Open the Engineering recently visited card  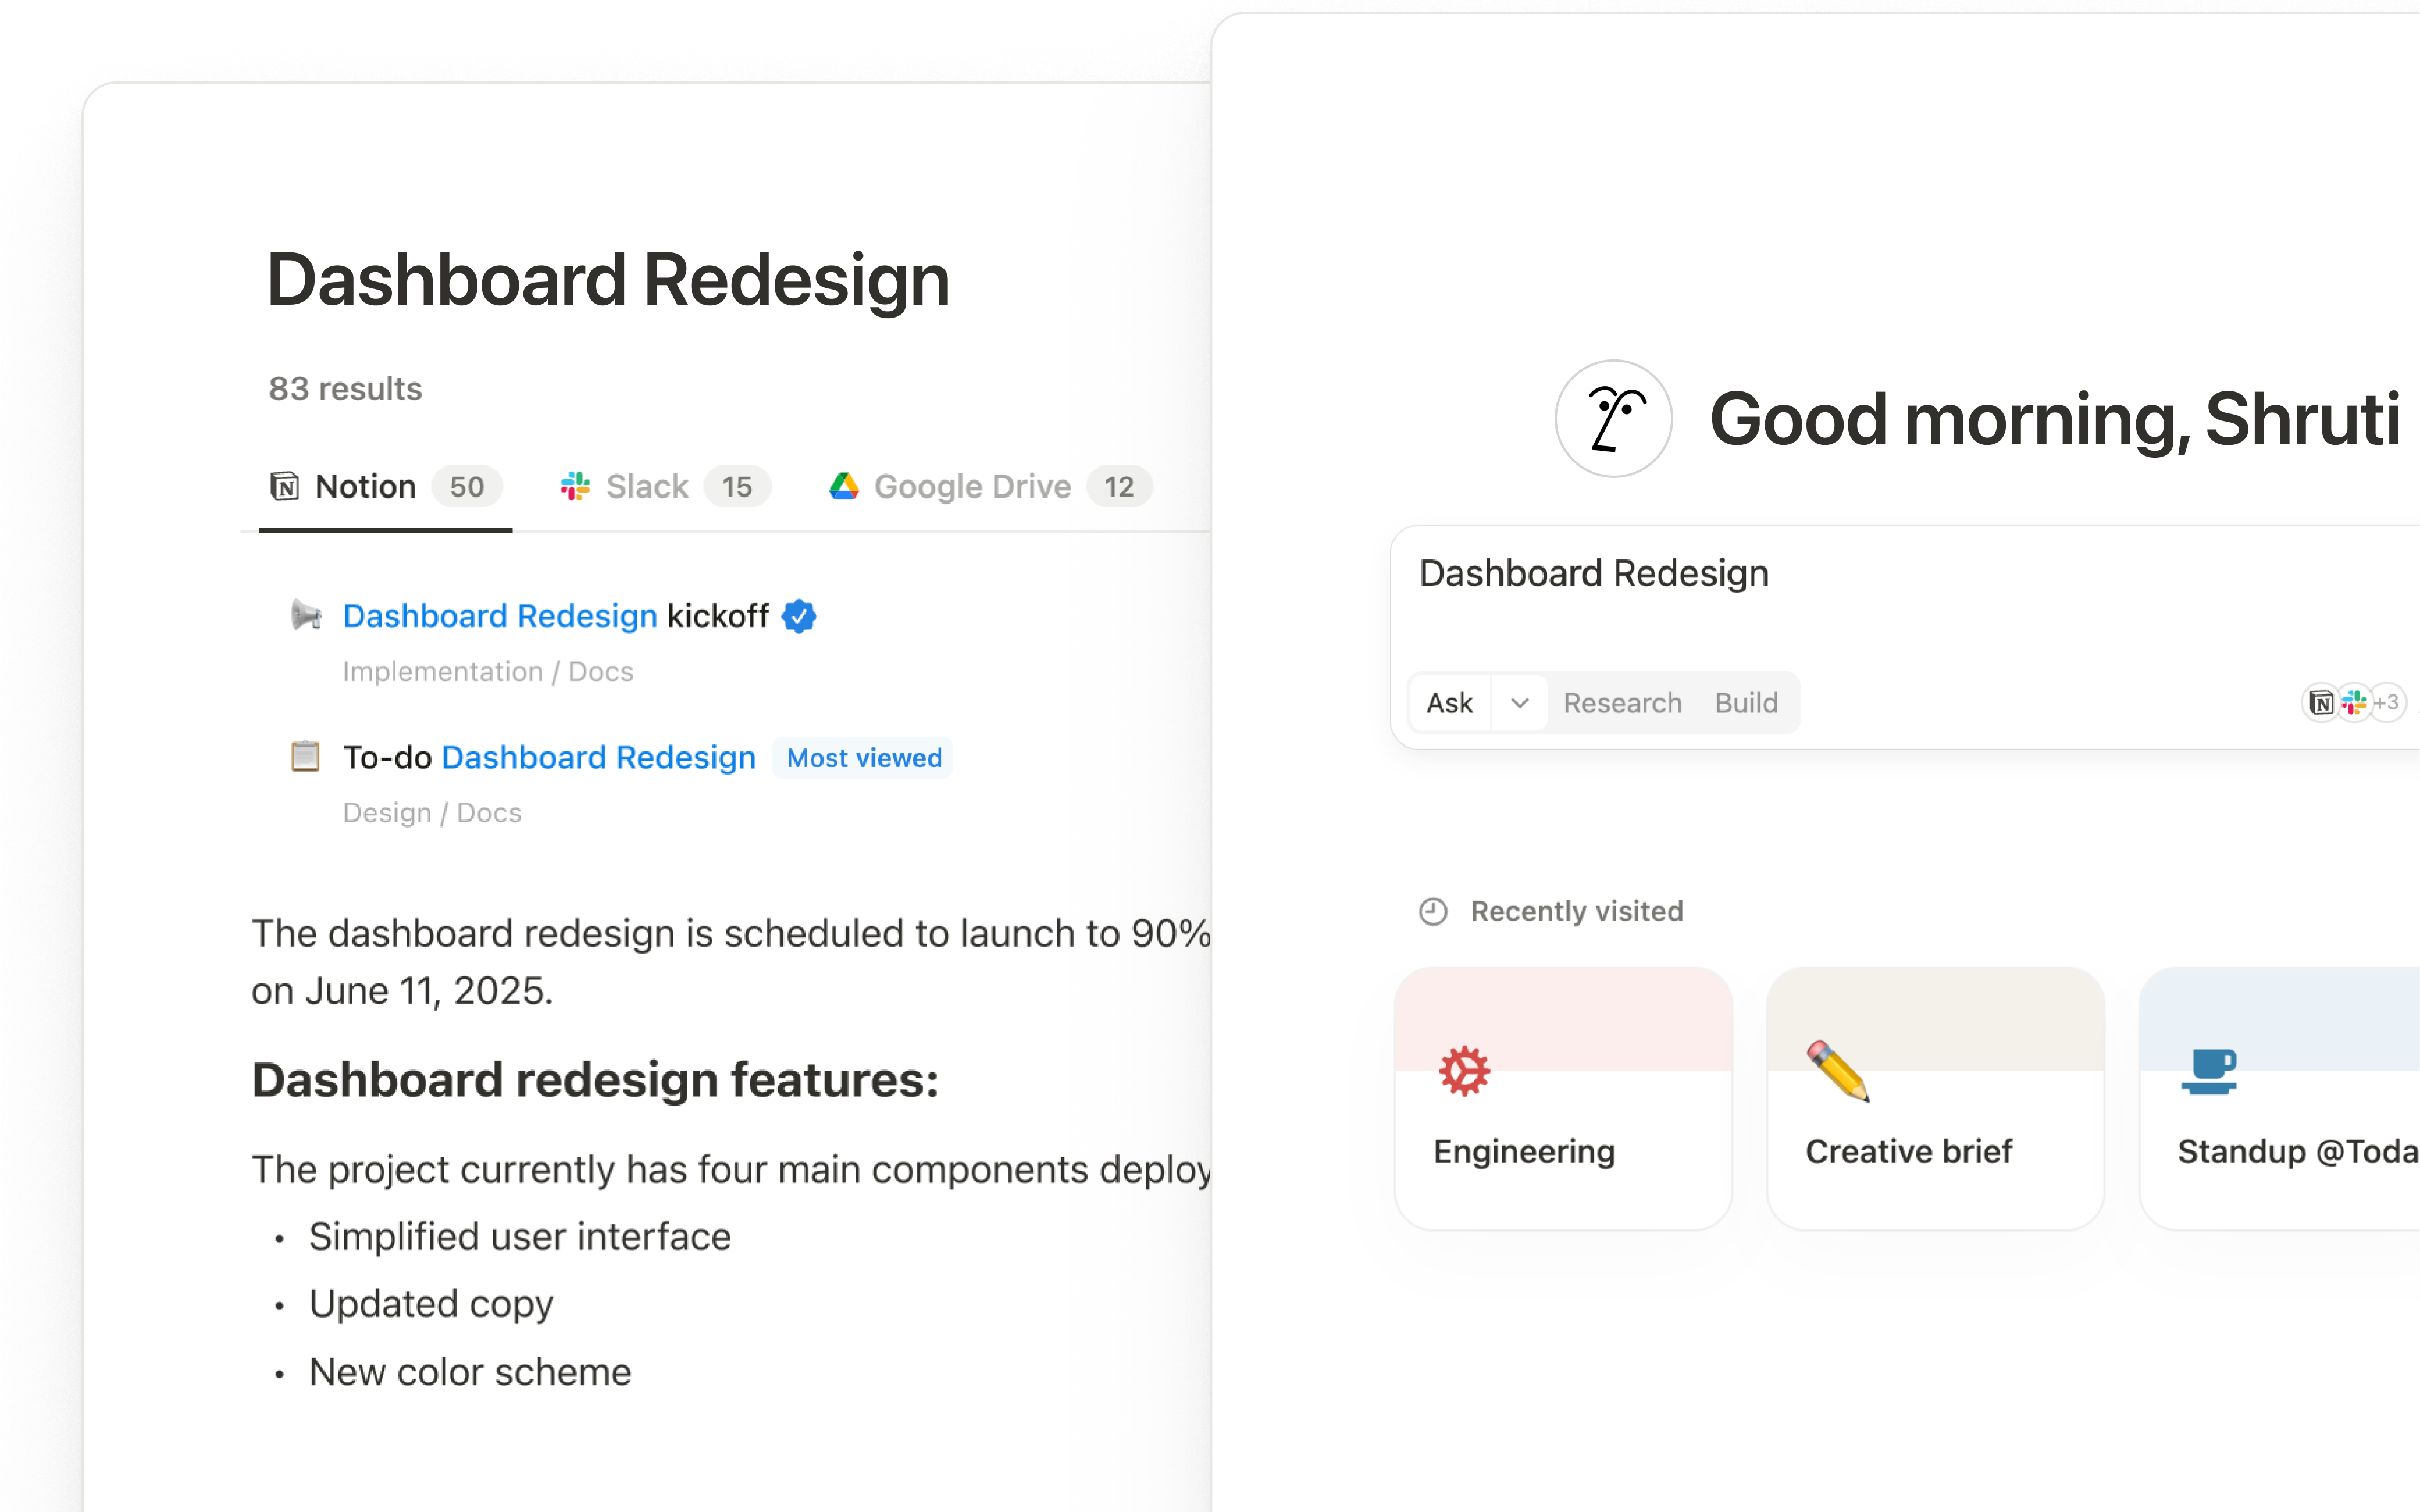click(1563, 1098)
